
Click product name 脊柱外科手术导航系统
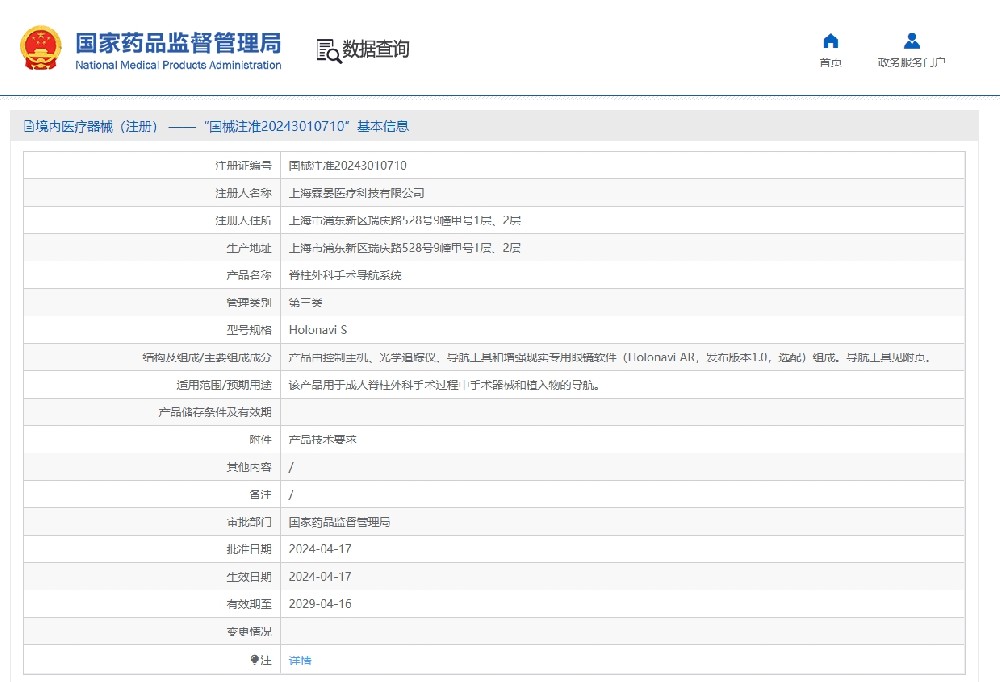pos(345,274)
